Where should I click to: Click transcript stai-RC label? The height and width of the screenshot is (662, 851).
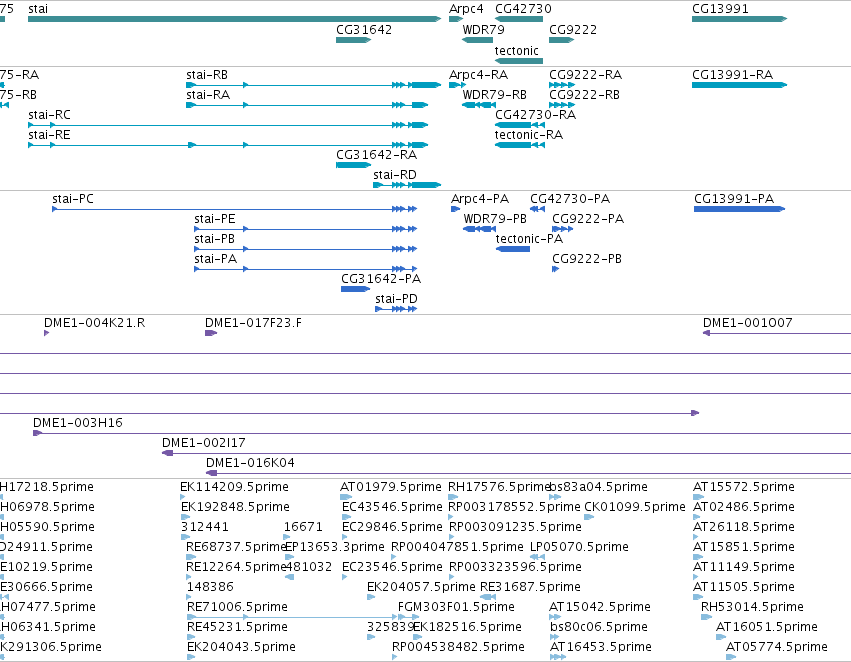coord(49,115)
